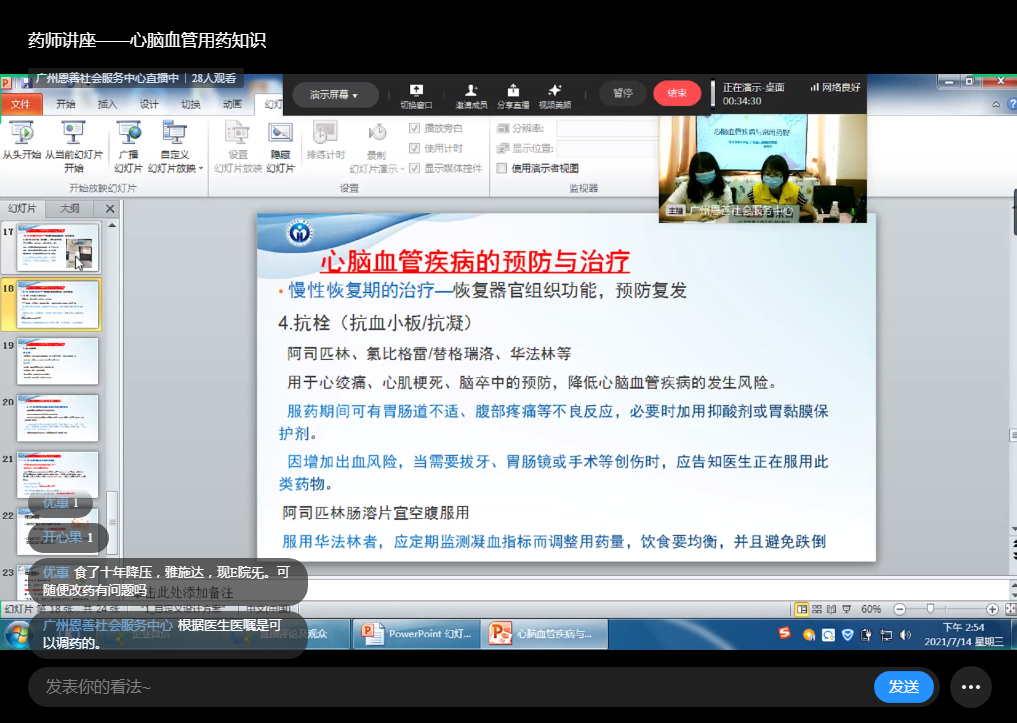Click the Video Beauty (视频美颜) icon
The image size is (1017, 723).
pos(555,96)
